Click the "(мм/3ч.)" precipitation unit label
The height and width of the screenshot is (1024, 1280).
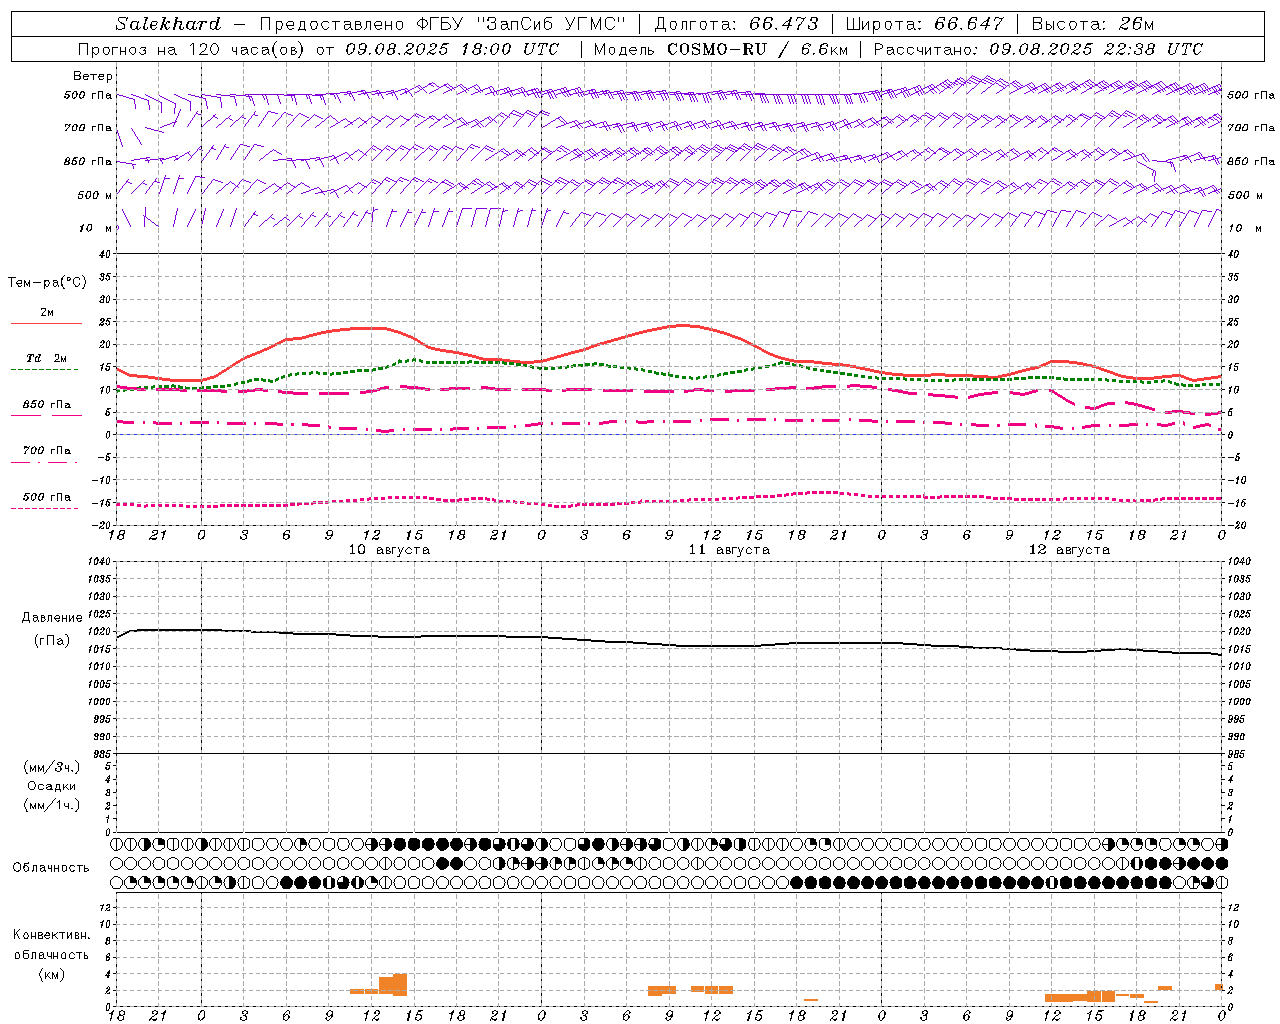[52, 767]
